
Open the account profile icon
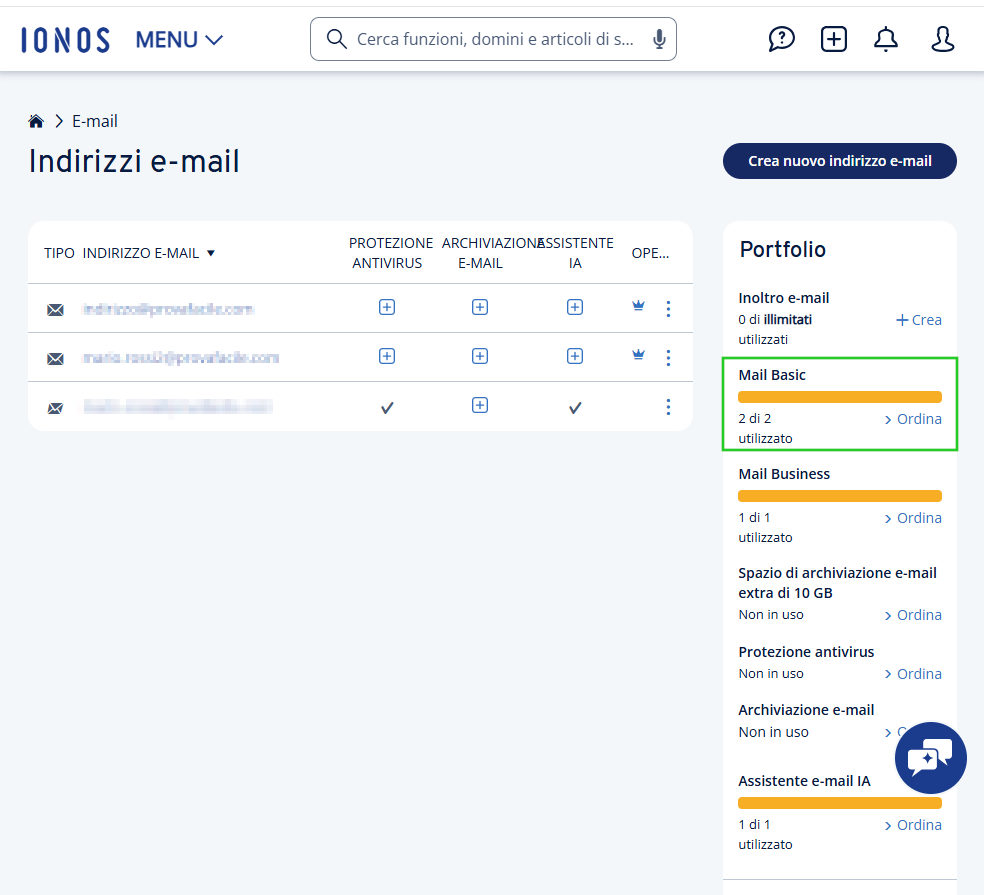tap(941, 39)
